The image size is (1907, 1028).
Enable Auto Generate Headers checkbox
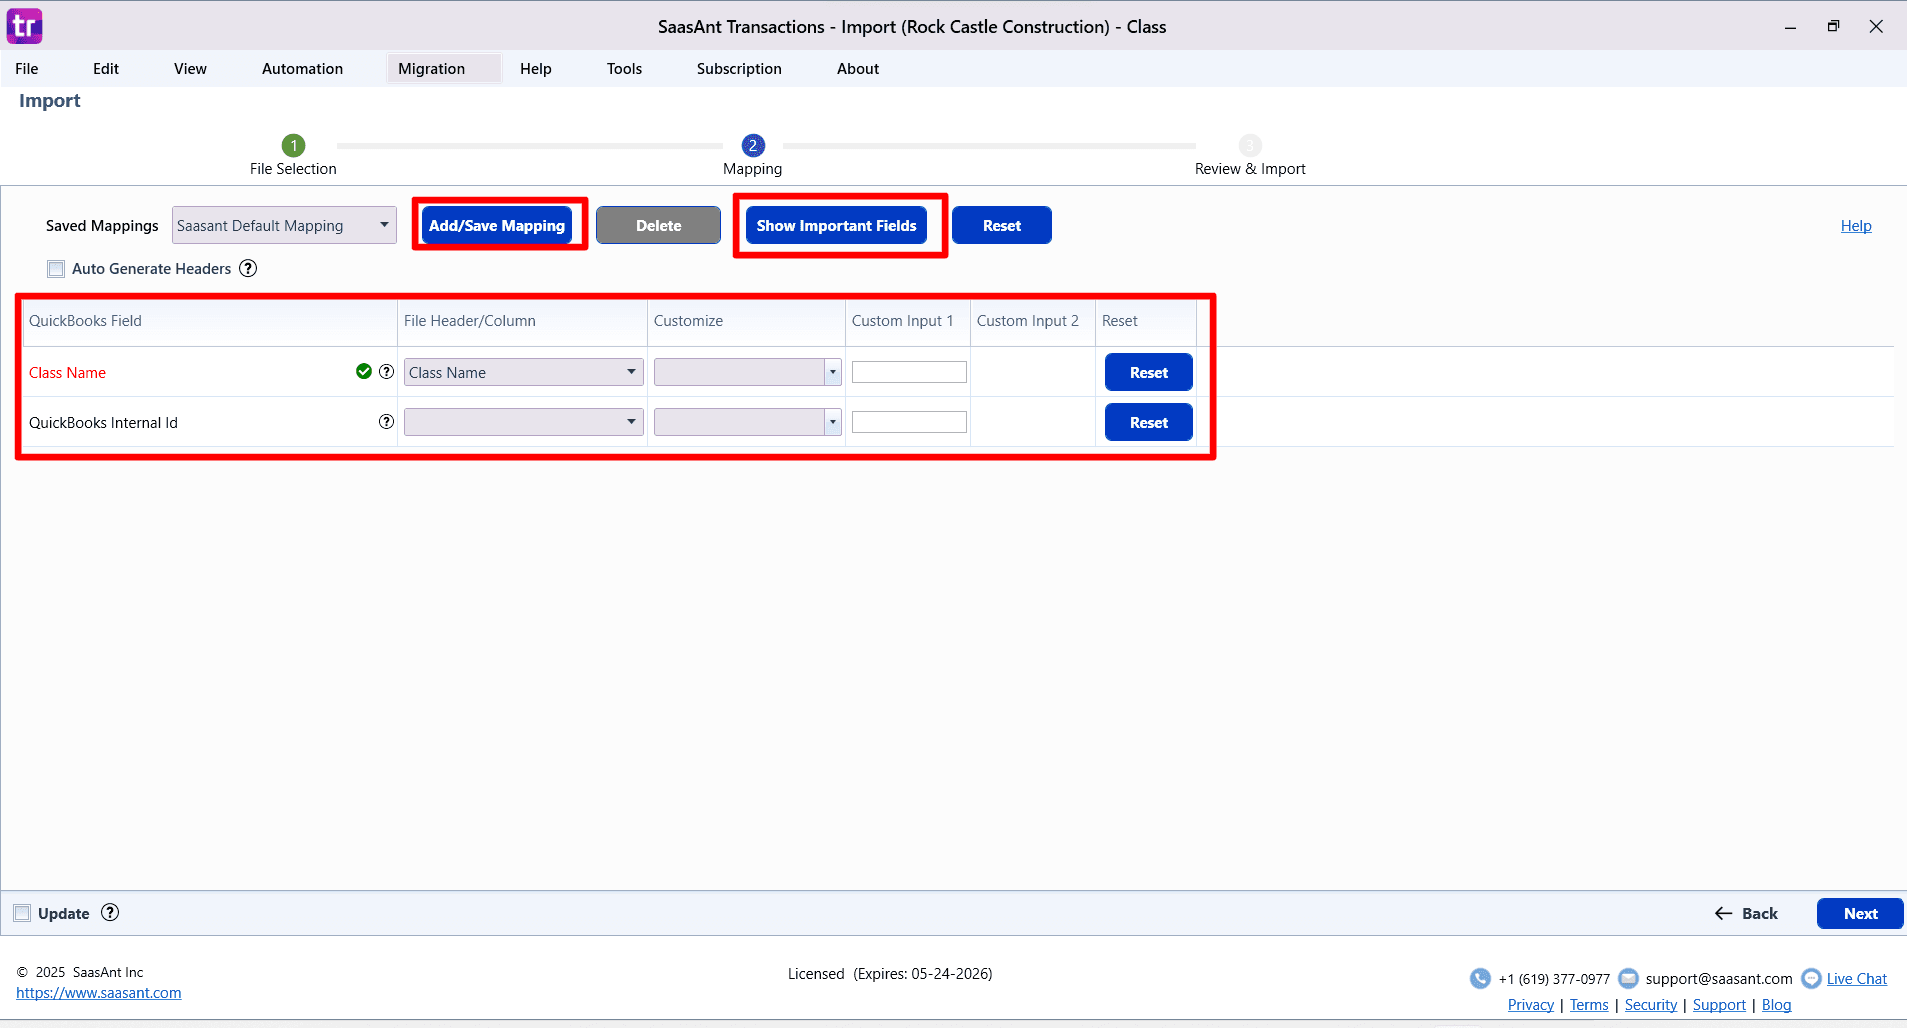[56, 268]
